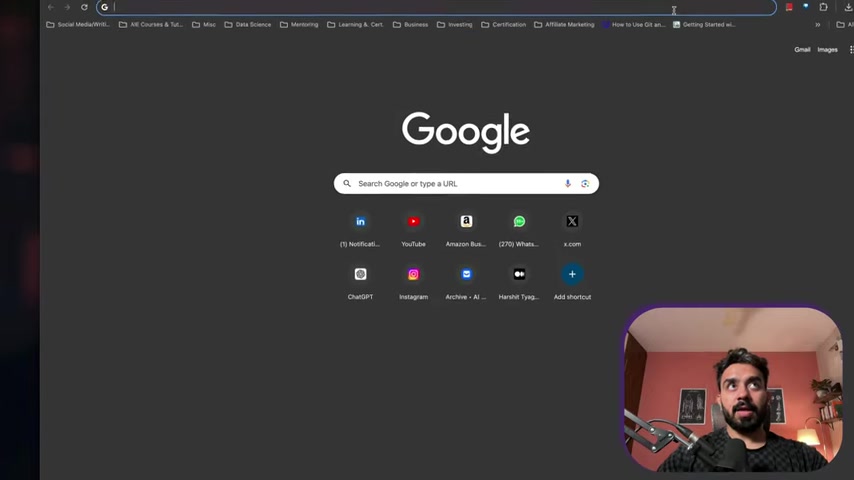Open the Data Science bookmarks folder
The width and height of the screenshot is (854, 480).
pos(247,25)
